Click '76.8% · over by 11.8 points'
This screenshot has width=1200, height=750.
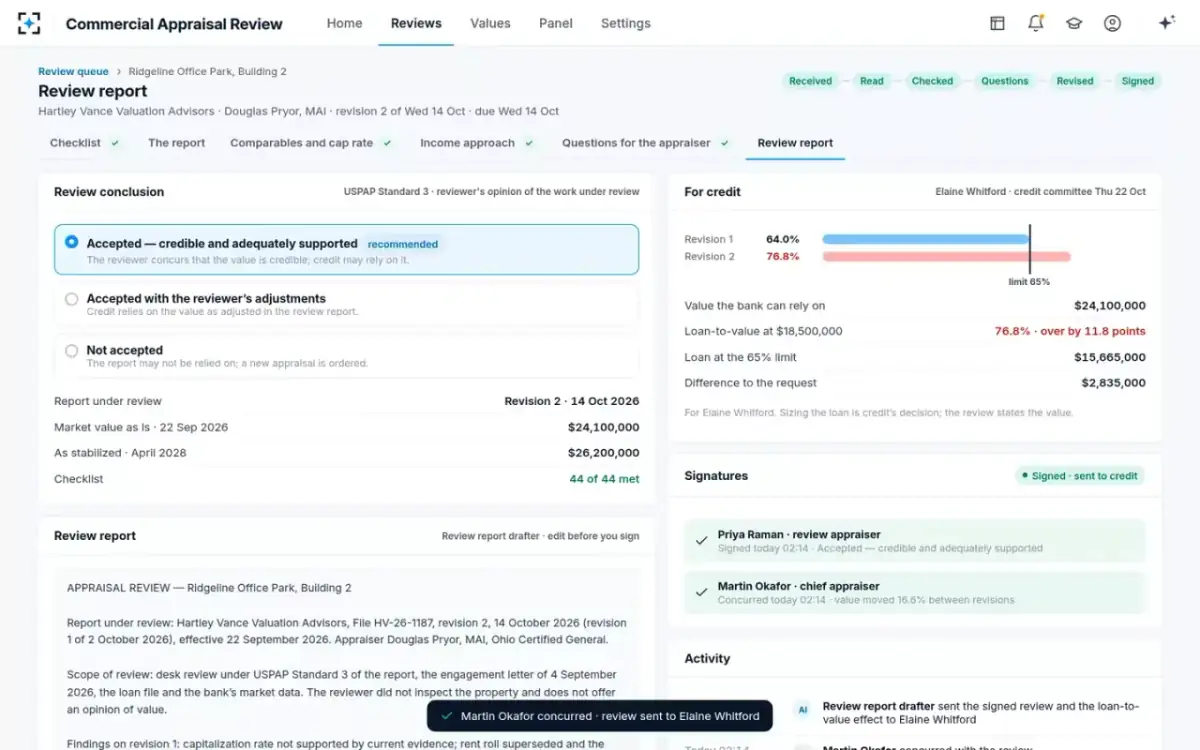coord(1070,331)
